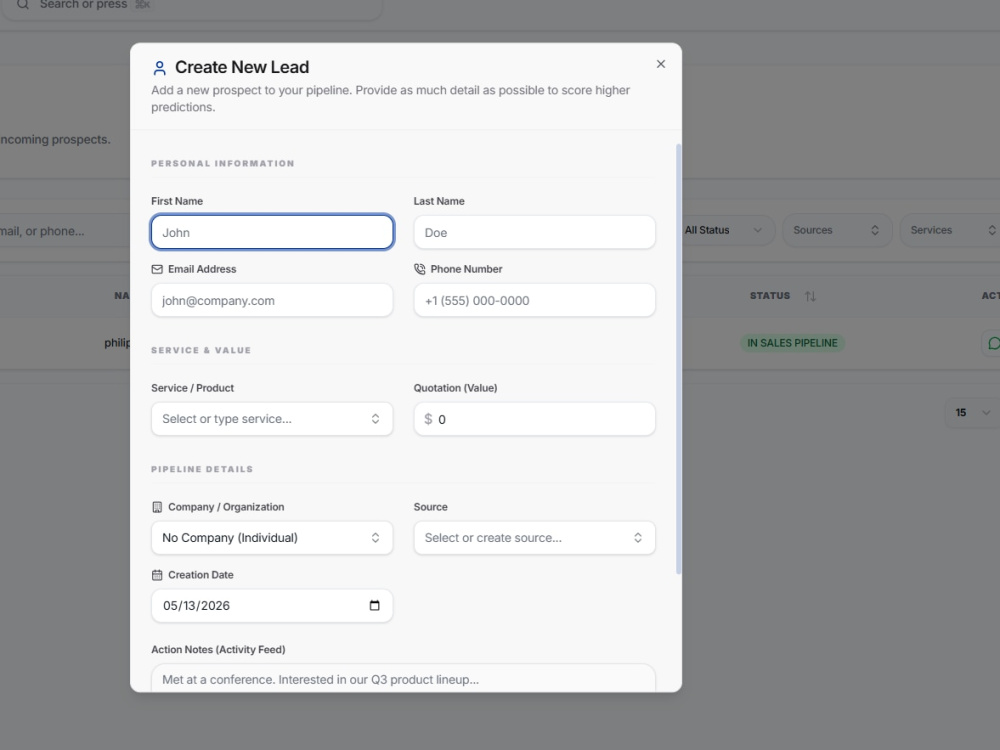Select the Quotation value field
This screenshot has width=1000, height=750.
pos(534,419)
